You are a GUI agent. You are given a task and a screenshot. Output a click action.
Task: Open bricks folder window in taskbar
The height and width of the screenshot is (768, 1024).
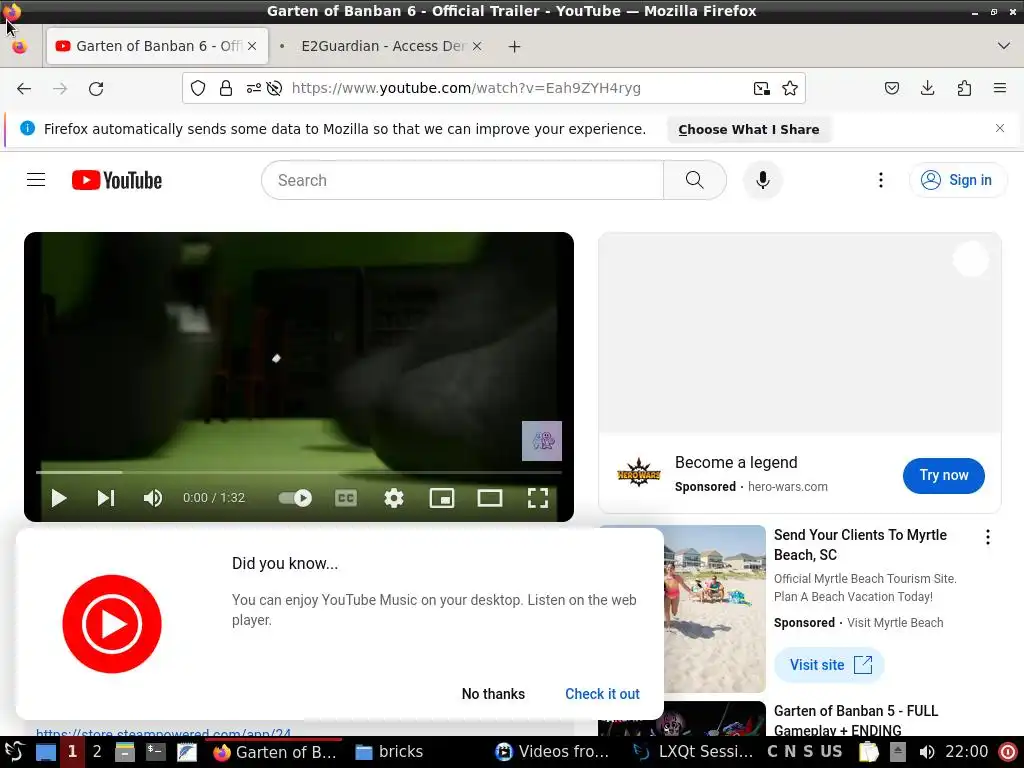390,752
